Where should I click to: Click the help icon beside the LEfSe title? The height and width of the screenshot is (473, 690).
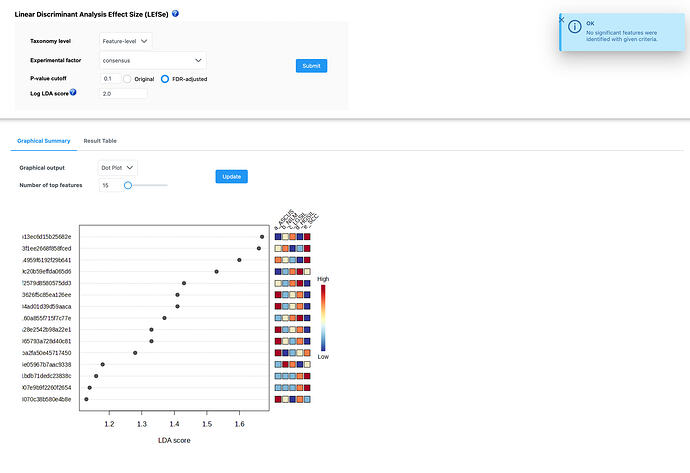click(176, 15)
